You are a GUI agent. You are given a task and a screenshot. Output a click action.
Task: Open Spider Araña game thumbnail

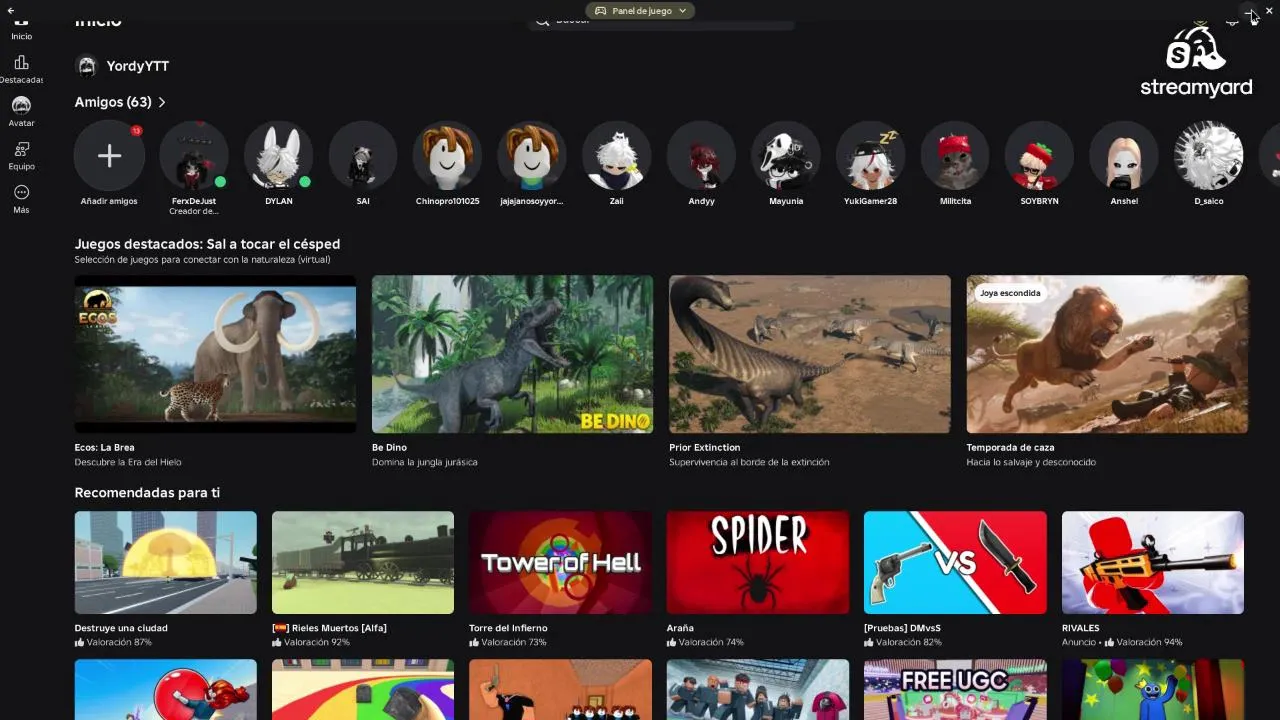coord(758,562)
